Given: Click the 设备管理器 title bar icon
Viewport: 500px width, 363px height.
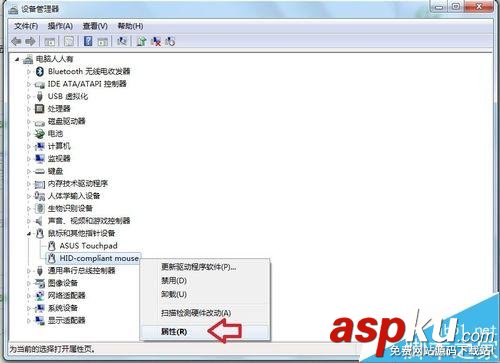Looking at the screenshot, I should (13, 10).
